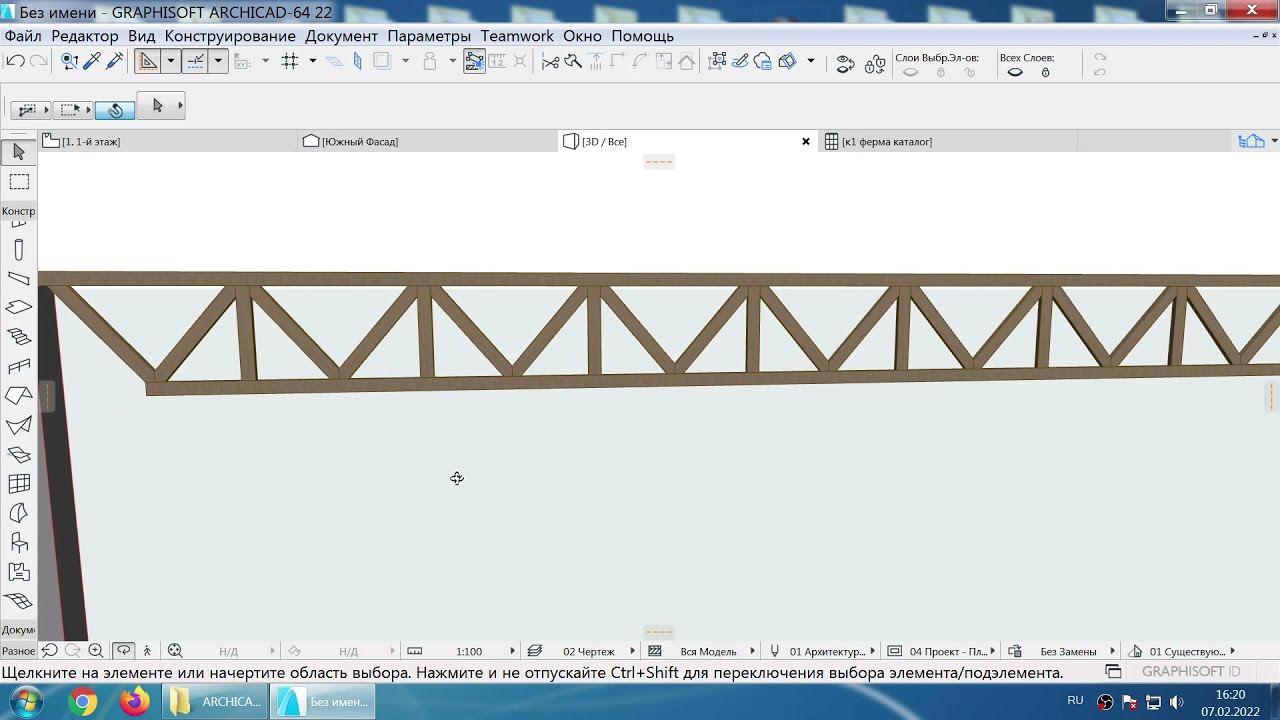The image size is (1280, 720).
Task: Collapse the Констр toolbox section header
Action: coord(19,211)
